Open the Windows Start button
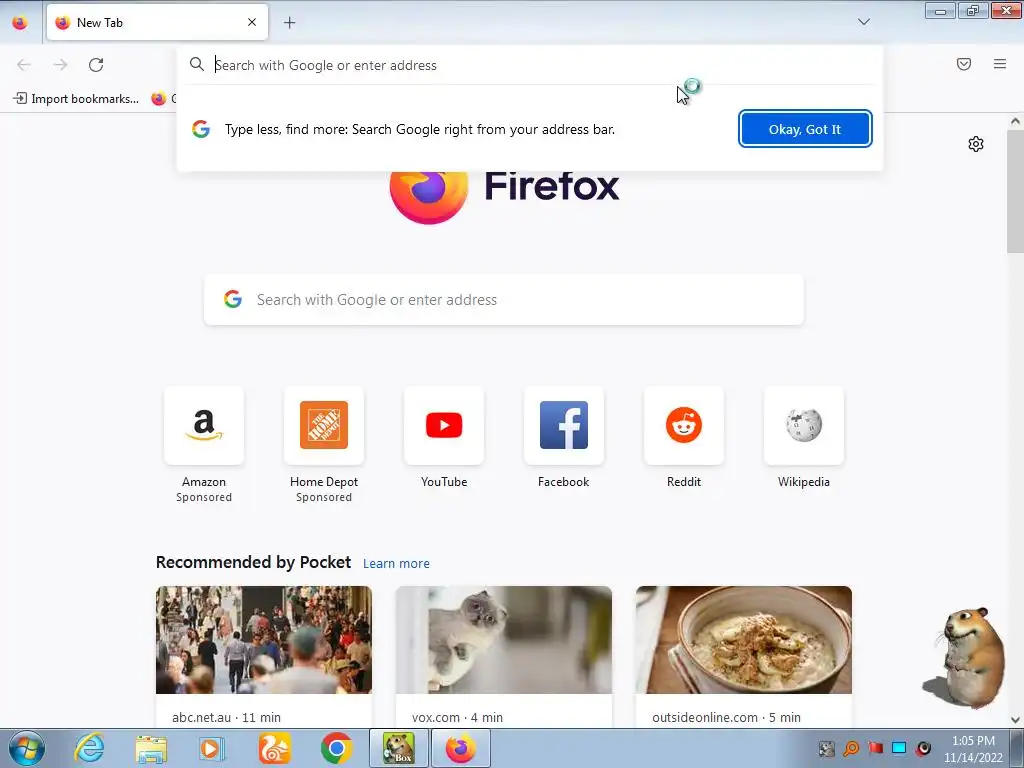1024x768 pixels. 26,748
